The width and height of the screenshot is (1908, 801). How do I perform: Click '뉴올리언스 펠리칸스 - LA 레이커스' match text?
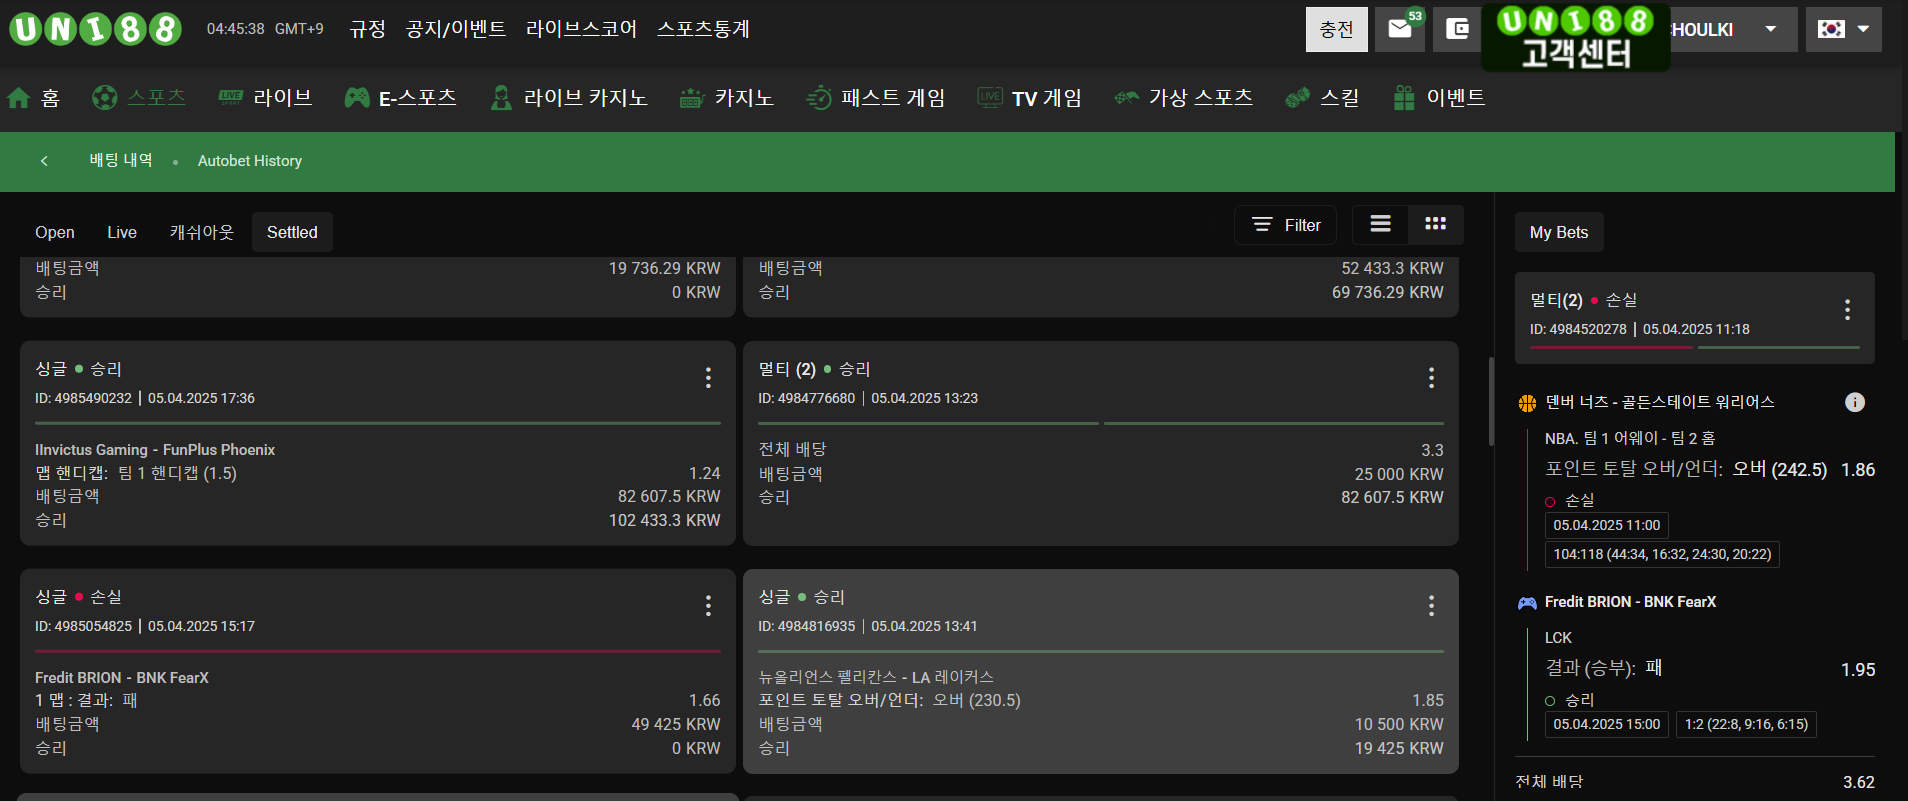click(876, 677)
